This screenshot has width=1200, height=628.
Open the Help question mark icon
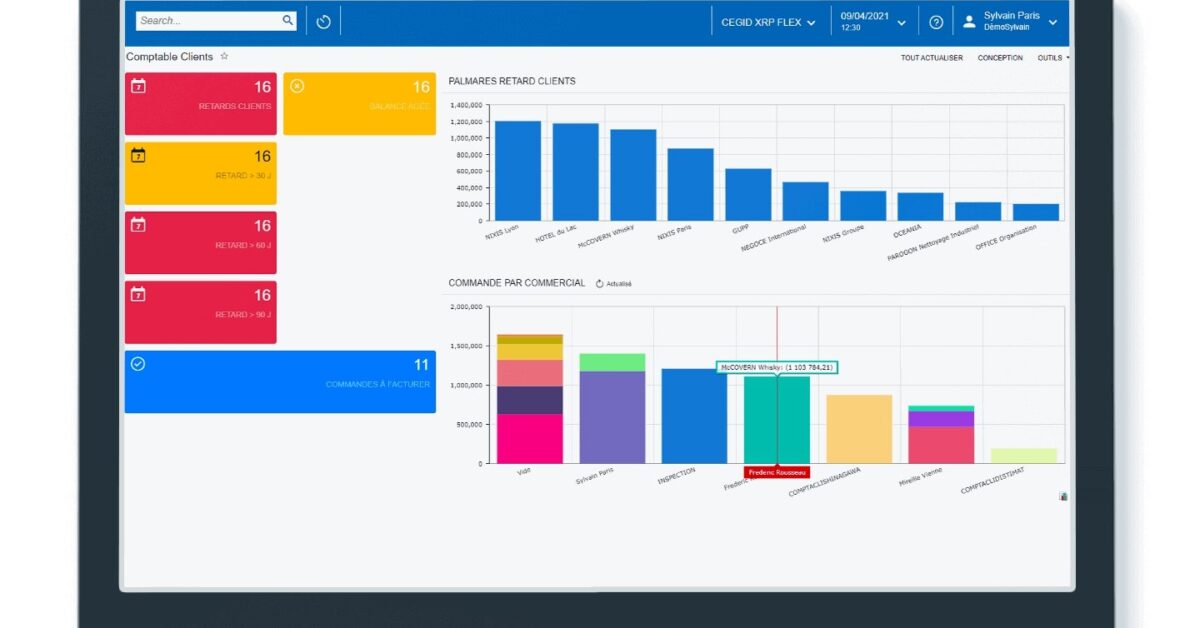[936, 21]
